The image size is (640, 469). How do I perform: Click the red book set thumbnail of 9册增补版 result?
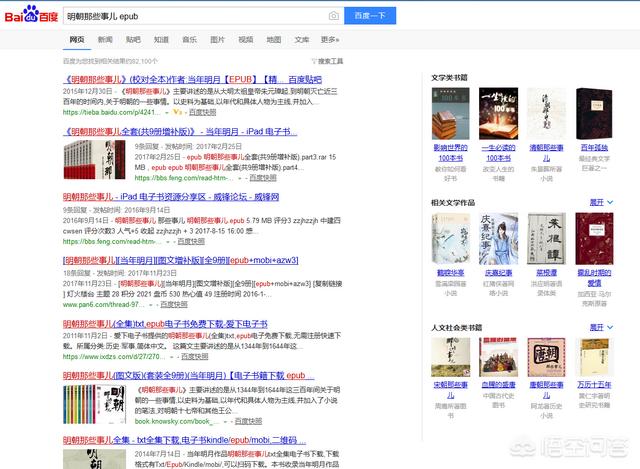click(94, 160)
